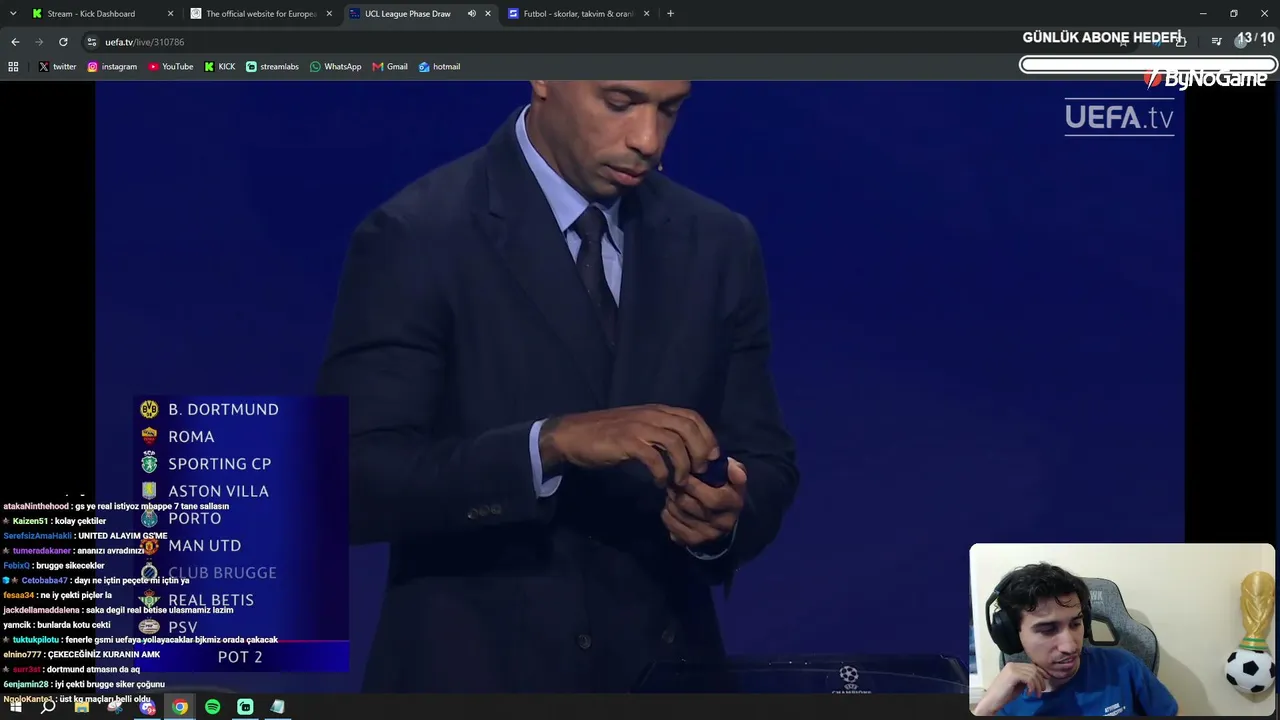Open Spotify from the taskbar
The image size is (1280, 720).
point(213,707)
